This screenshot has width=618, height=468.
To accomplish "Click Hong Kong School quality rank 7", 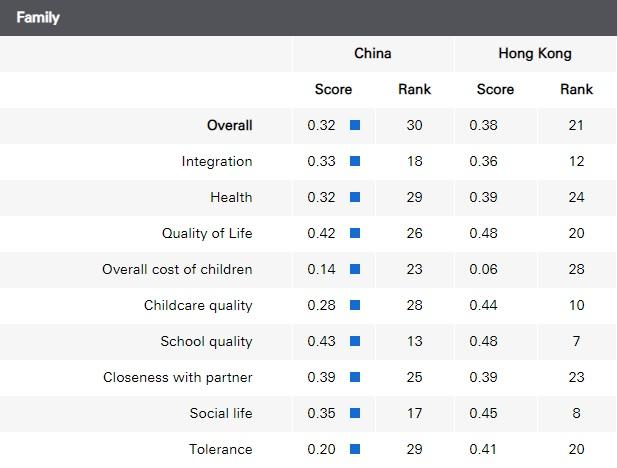I will click(576, 342).
